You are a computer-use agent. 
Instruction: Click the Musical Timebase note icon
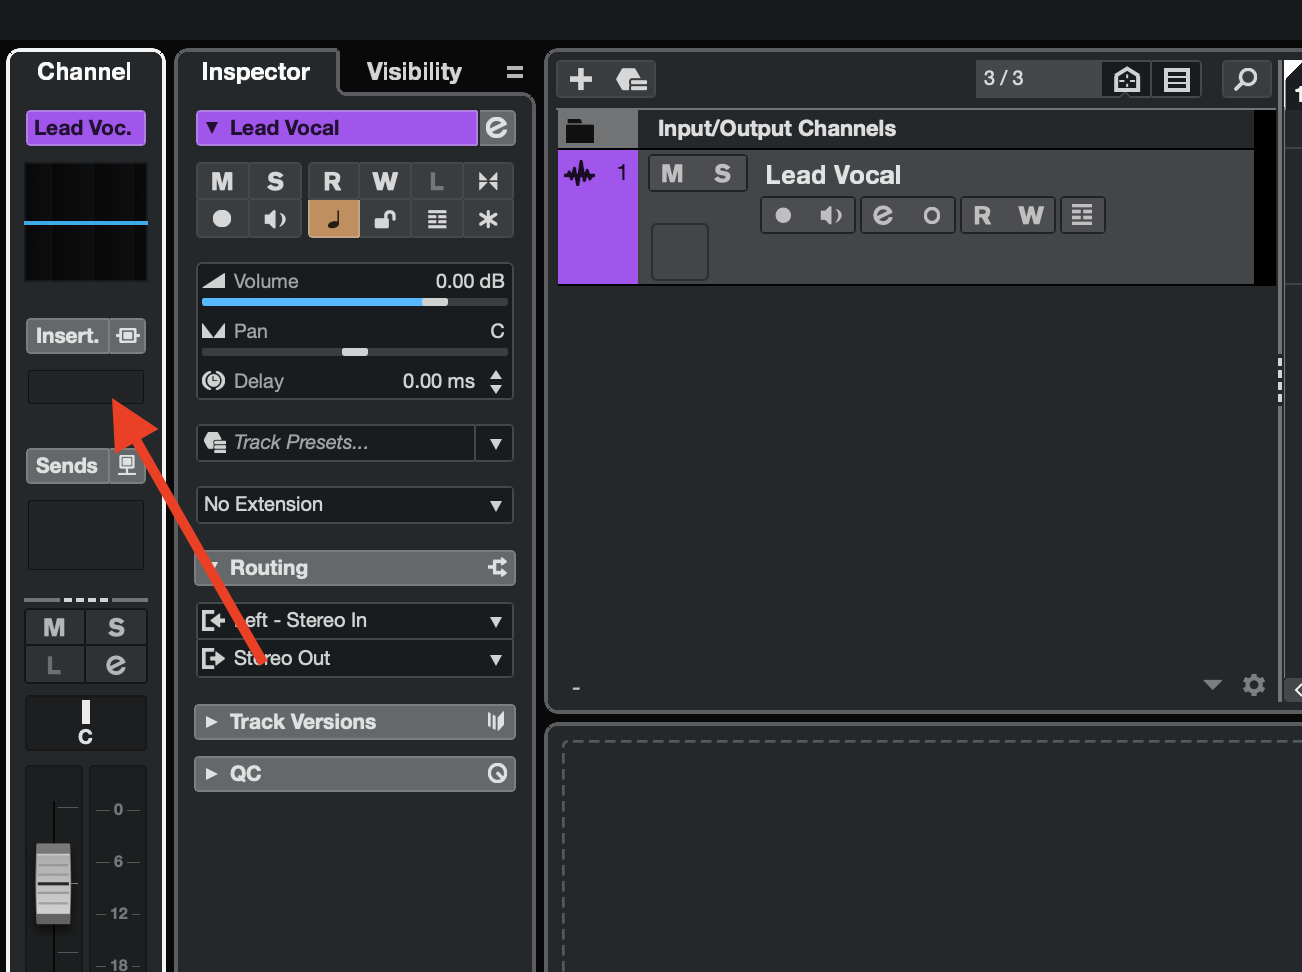[x=333, y=219]
